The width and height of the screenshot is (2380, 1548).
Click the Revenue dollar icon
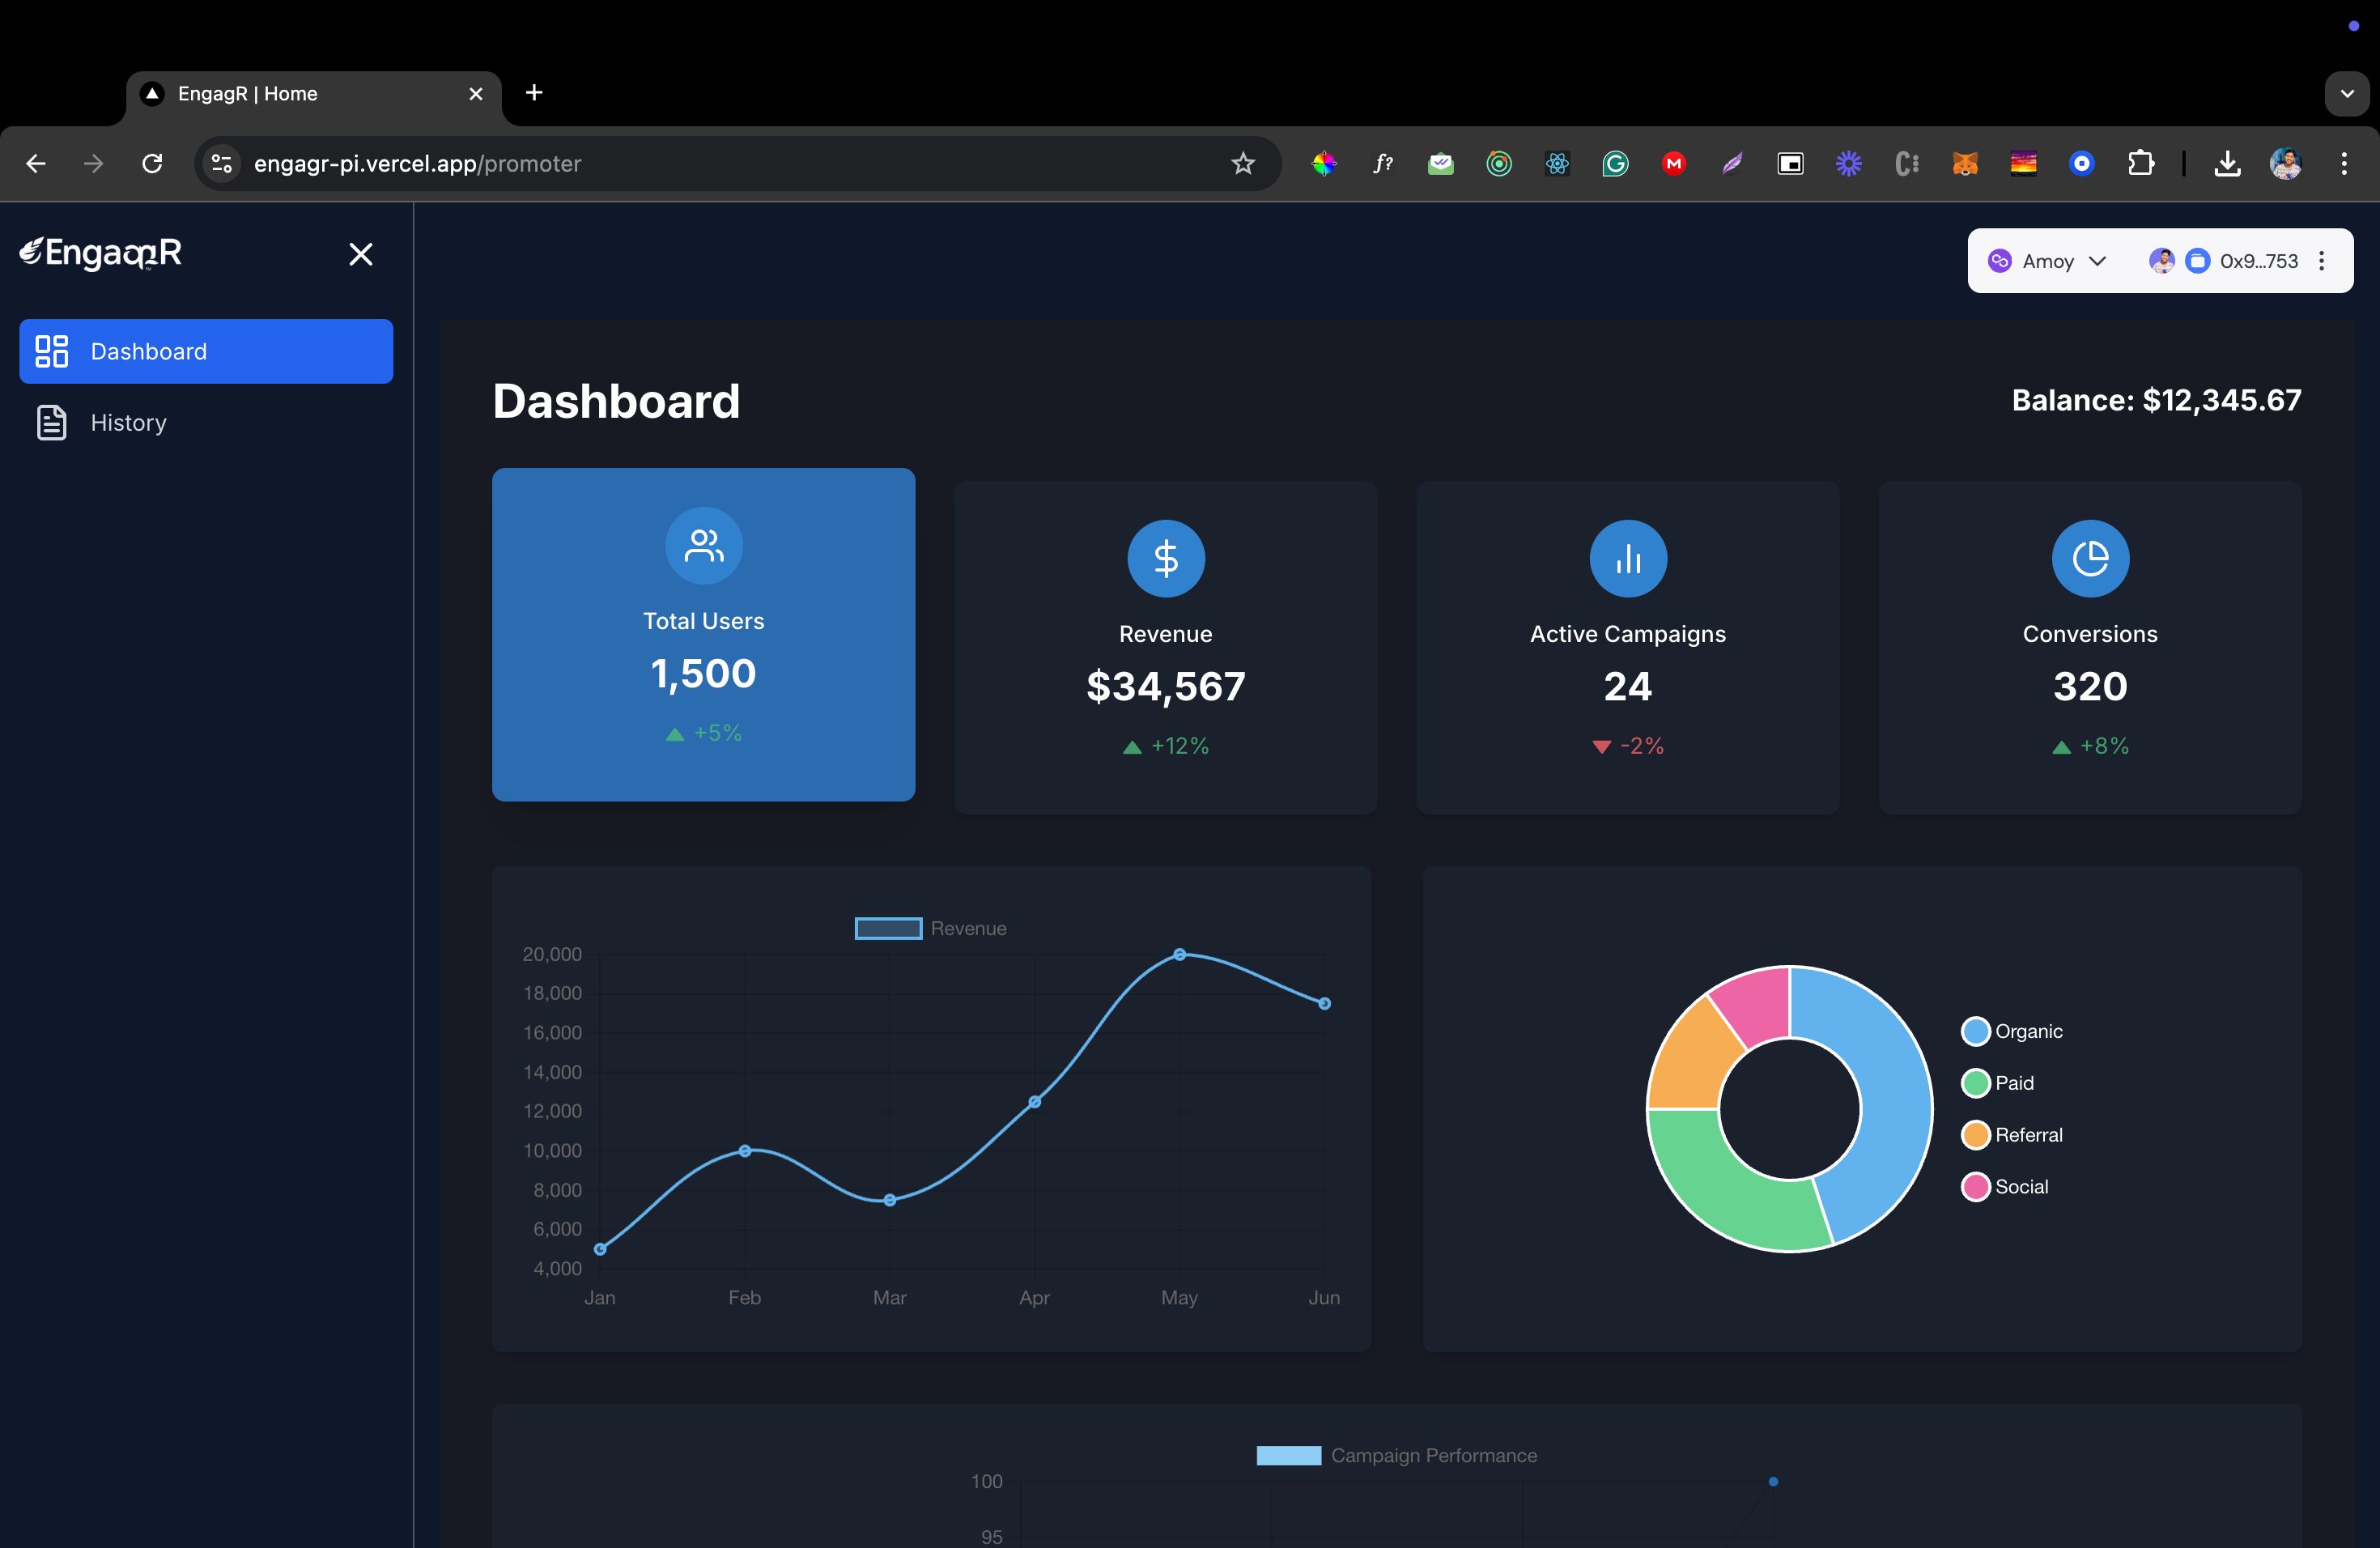coord(1166,558)
